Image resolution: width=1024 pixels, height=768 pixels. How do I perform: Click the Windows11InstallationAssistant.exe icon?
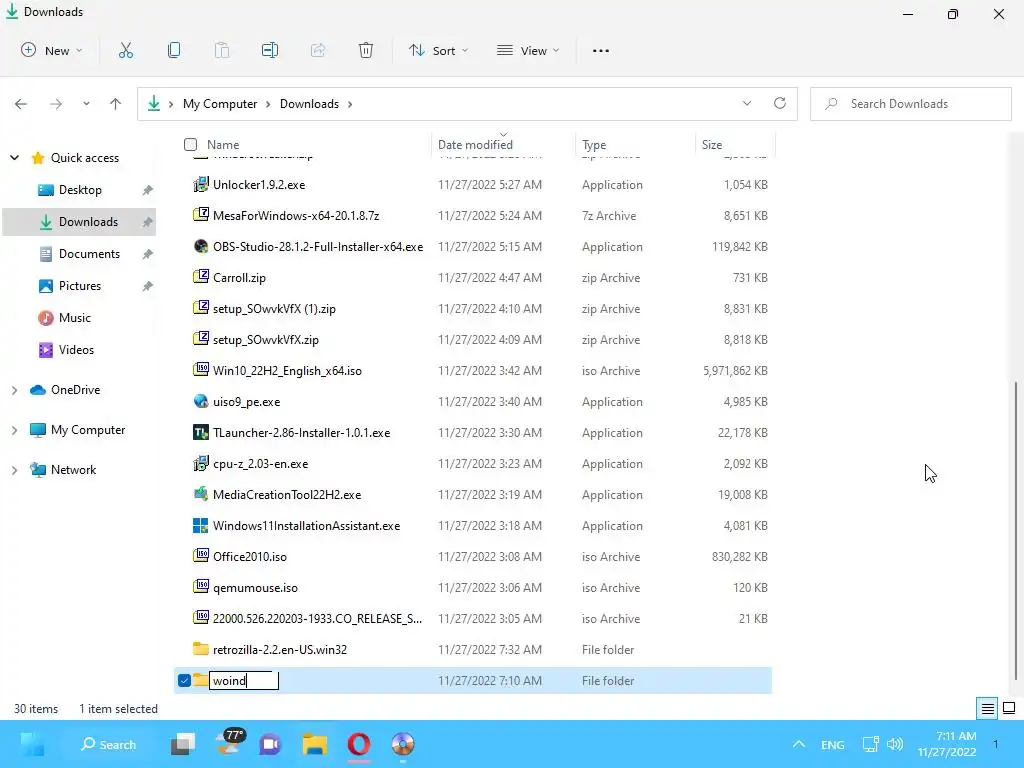pyautogui.click(x=201, y=526)
